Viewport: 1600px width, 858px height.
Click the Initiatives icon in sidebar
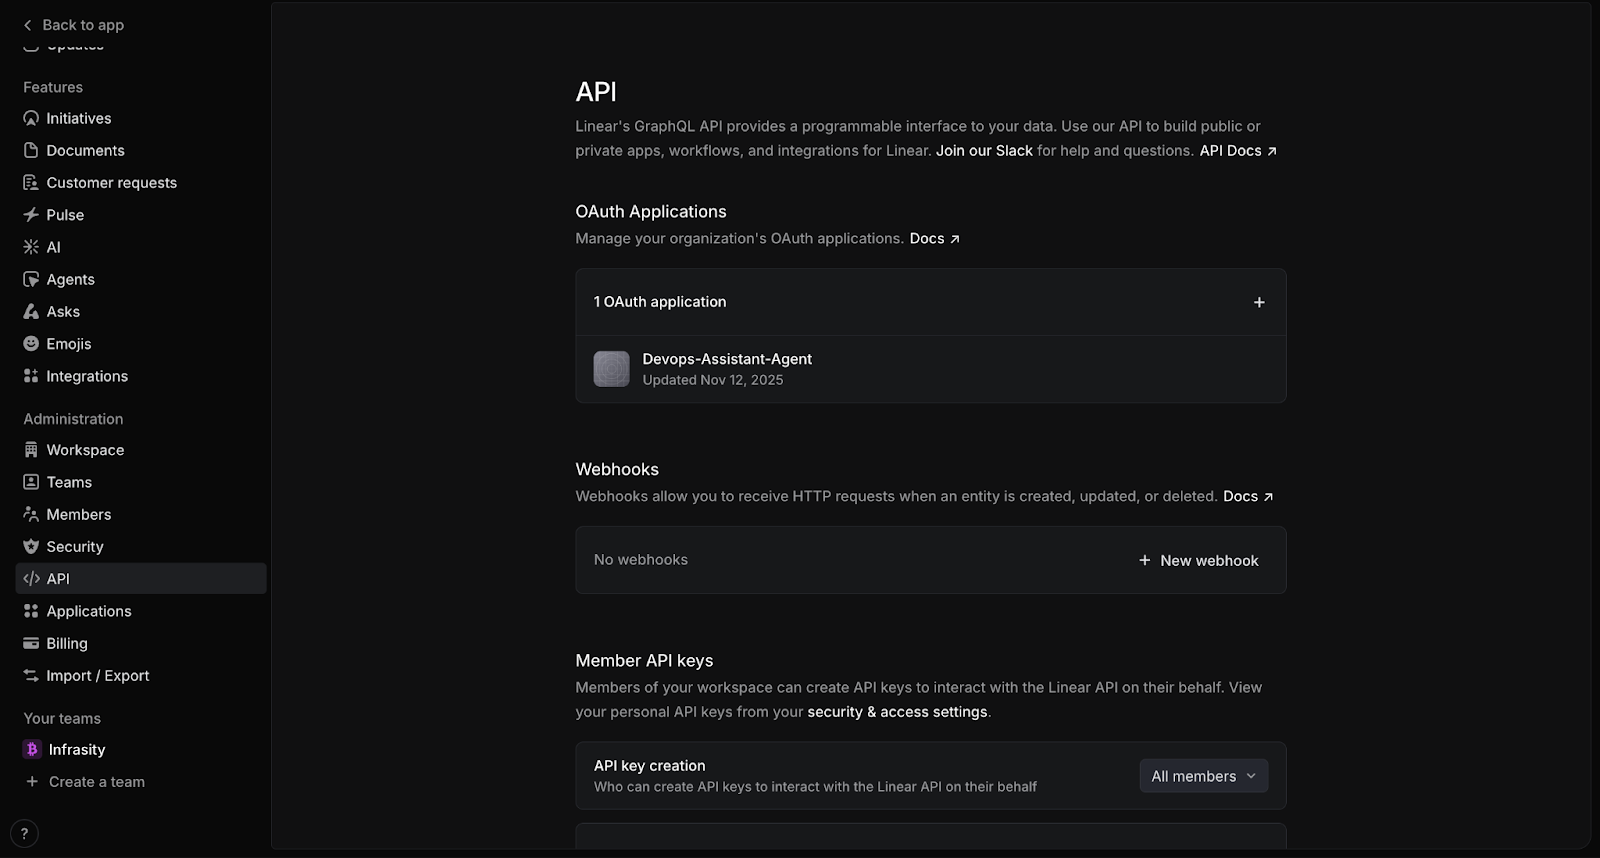(31, 118)
